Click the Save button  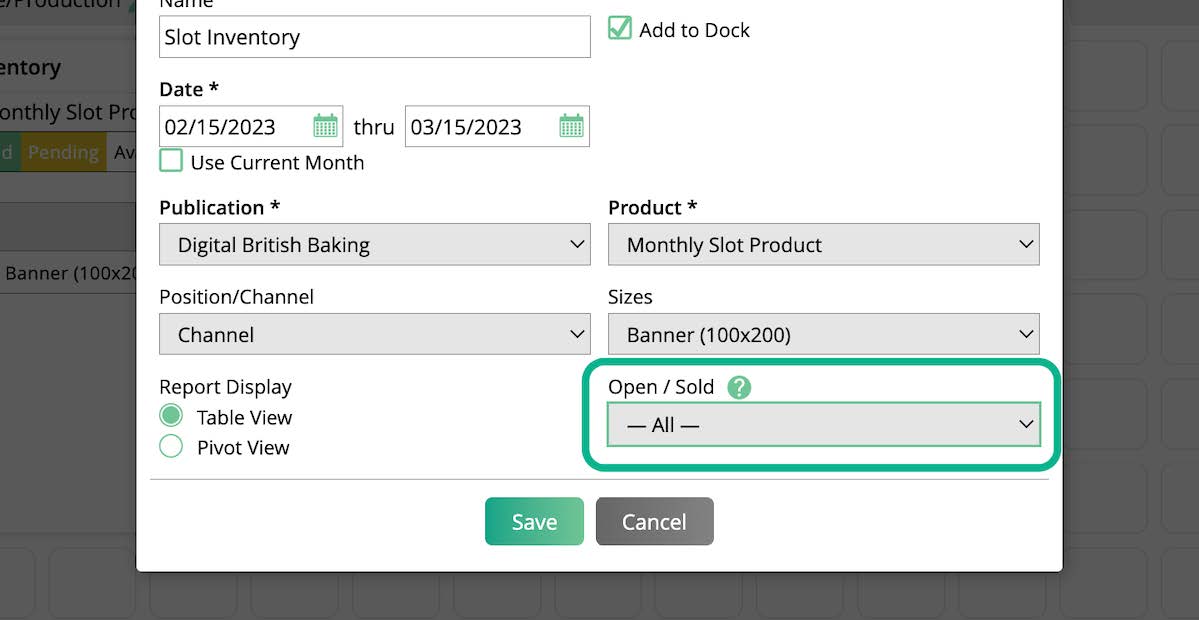click(x=534, y=522)
